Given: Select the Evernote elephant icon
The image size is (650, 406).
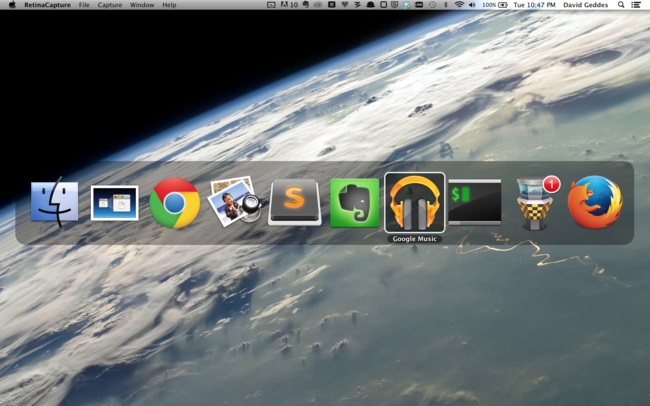Looking at the screenshot, I should point(354,203).
